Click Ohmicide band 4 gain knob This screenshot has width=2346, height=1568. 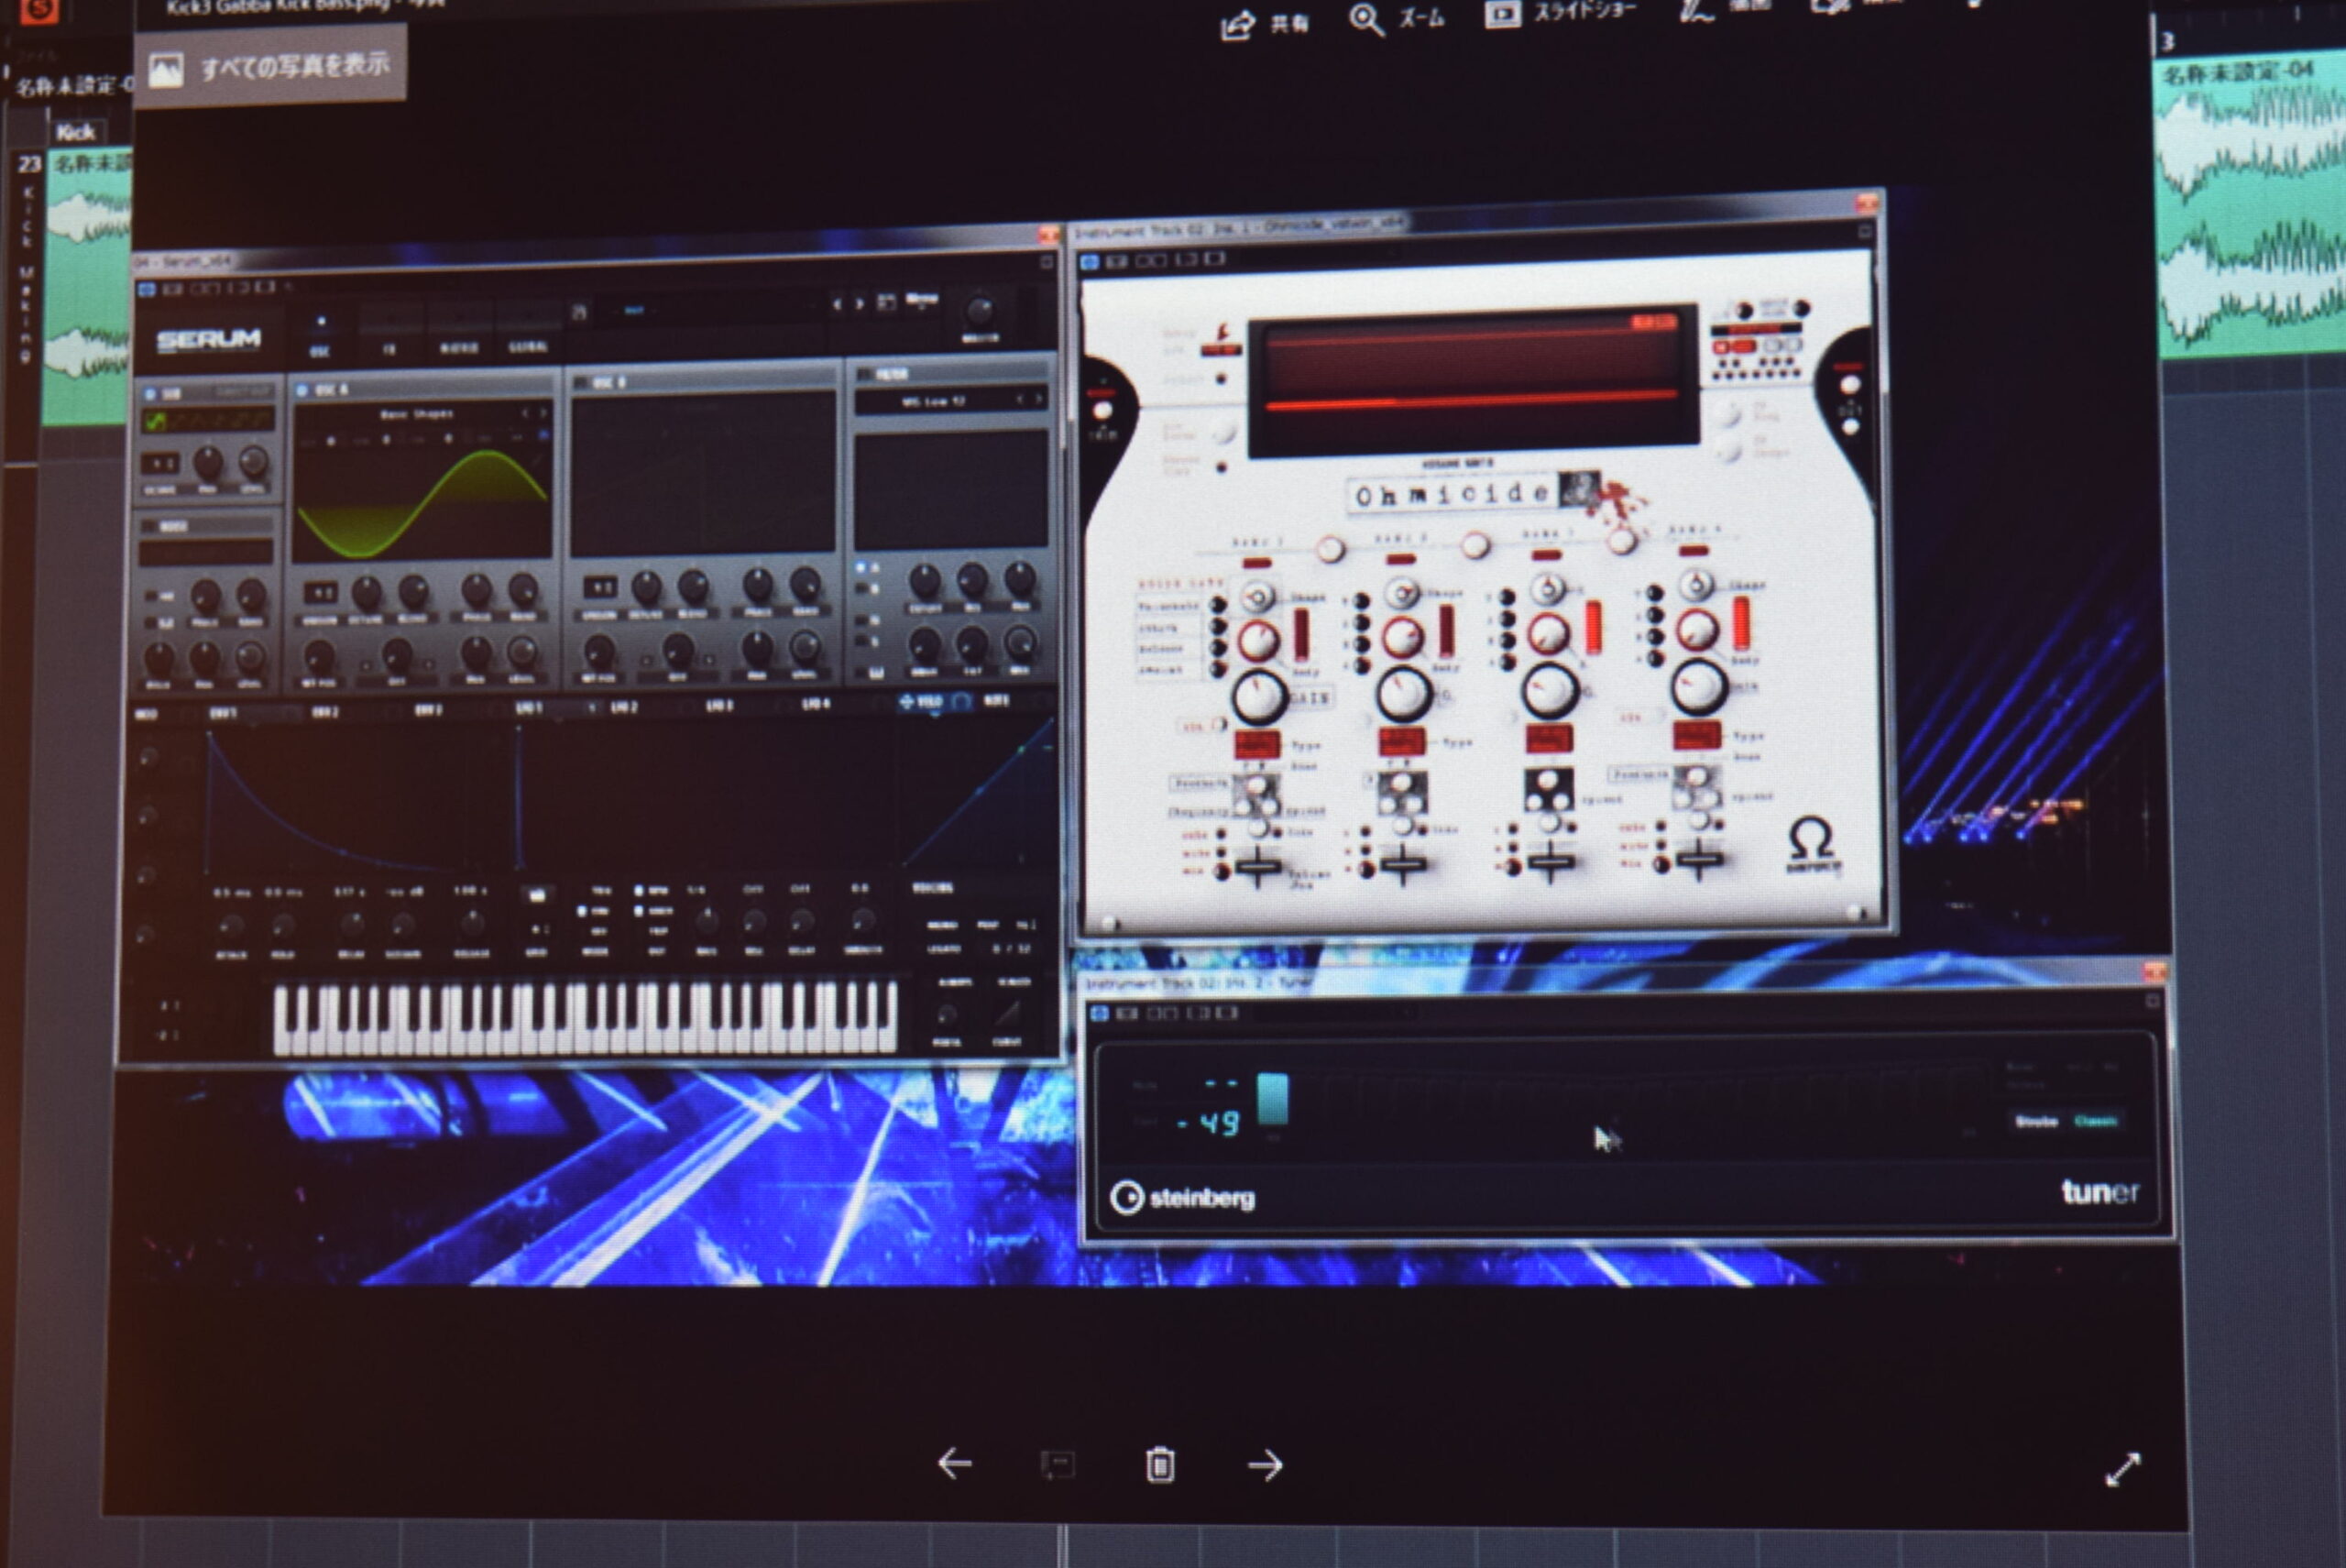[1698, 686]
